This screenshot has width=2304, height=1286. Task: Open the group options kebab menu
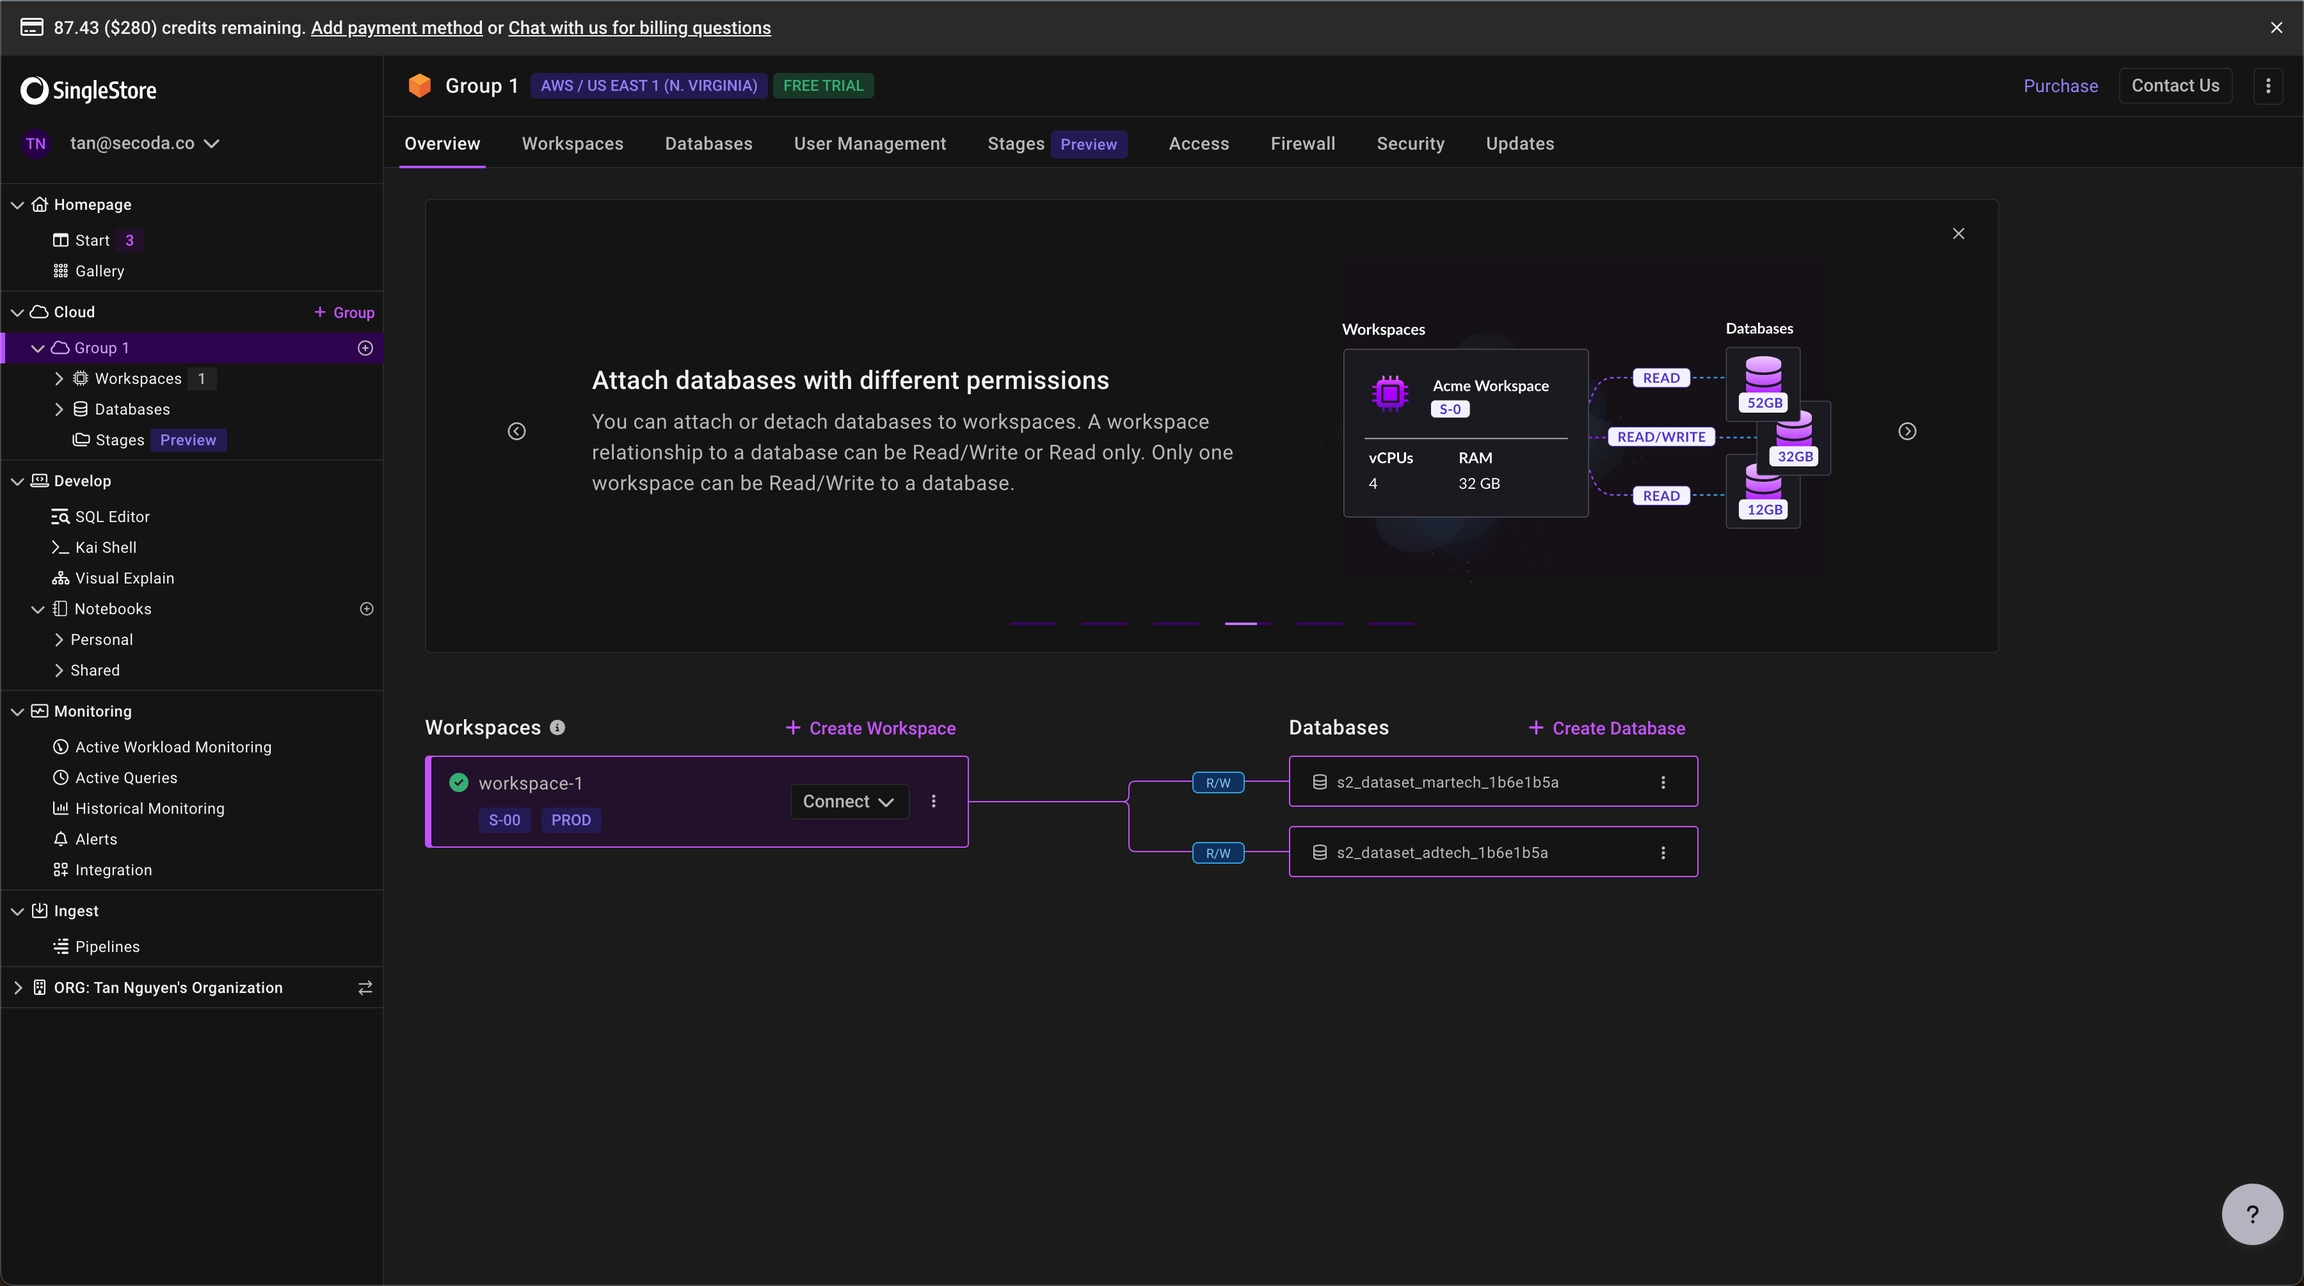2268,86
